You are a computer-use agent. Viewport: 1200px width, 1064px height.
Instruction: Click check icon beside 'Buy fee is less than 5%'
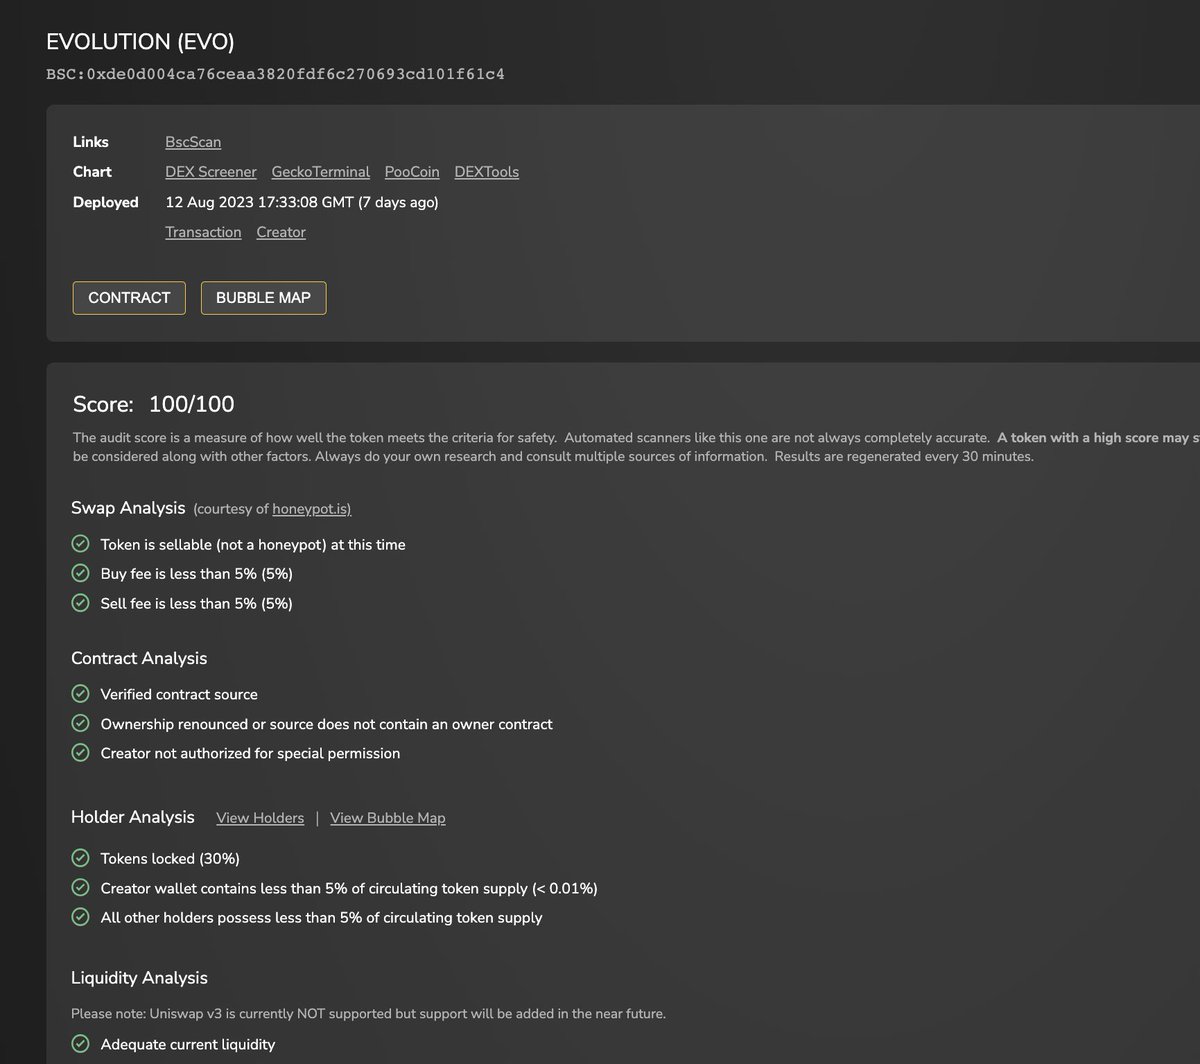[81, 573]
